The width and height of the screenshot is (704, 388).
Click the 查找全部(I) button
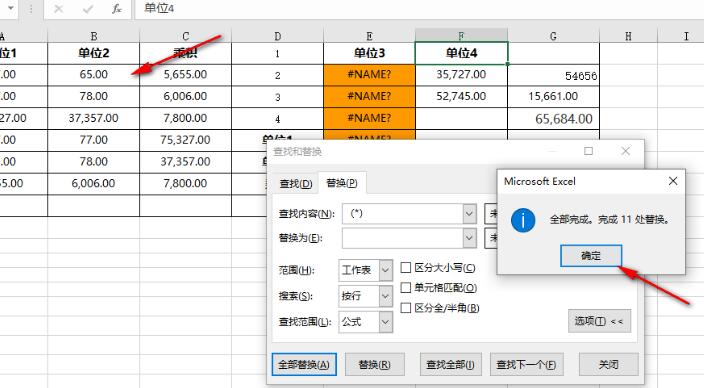[x=450, y=364]
